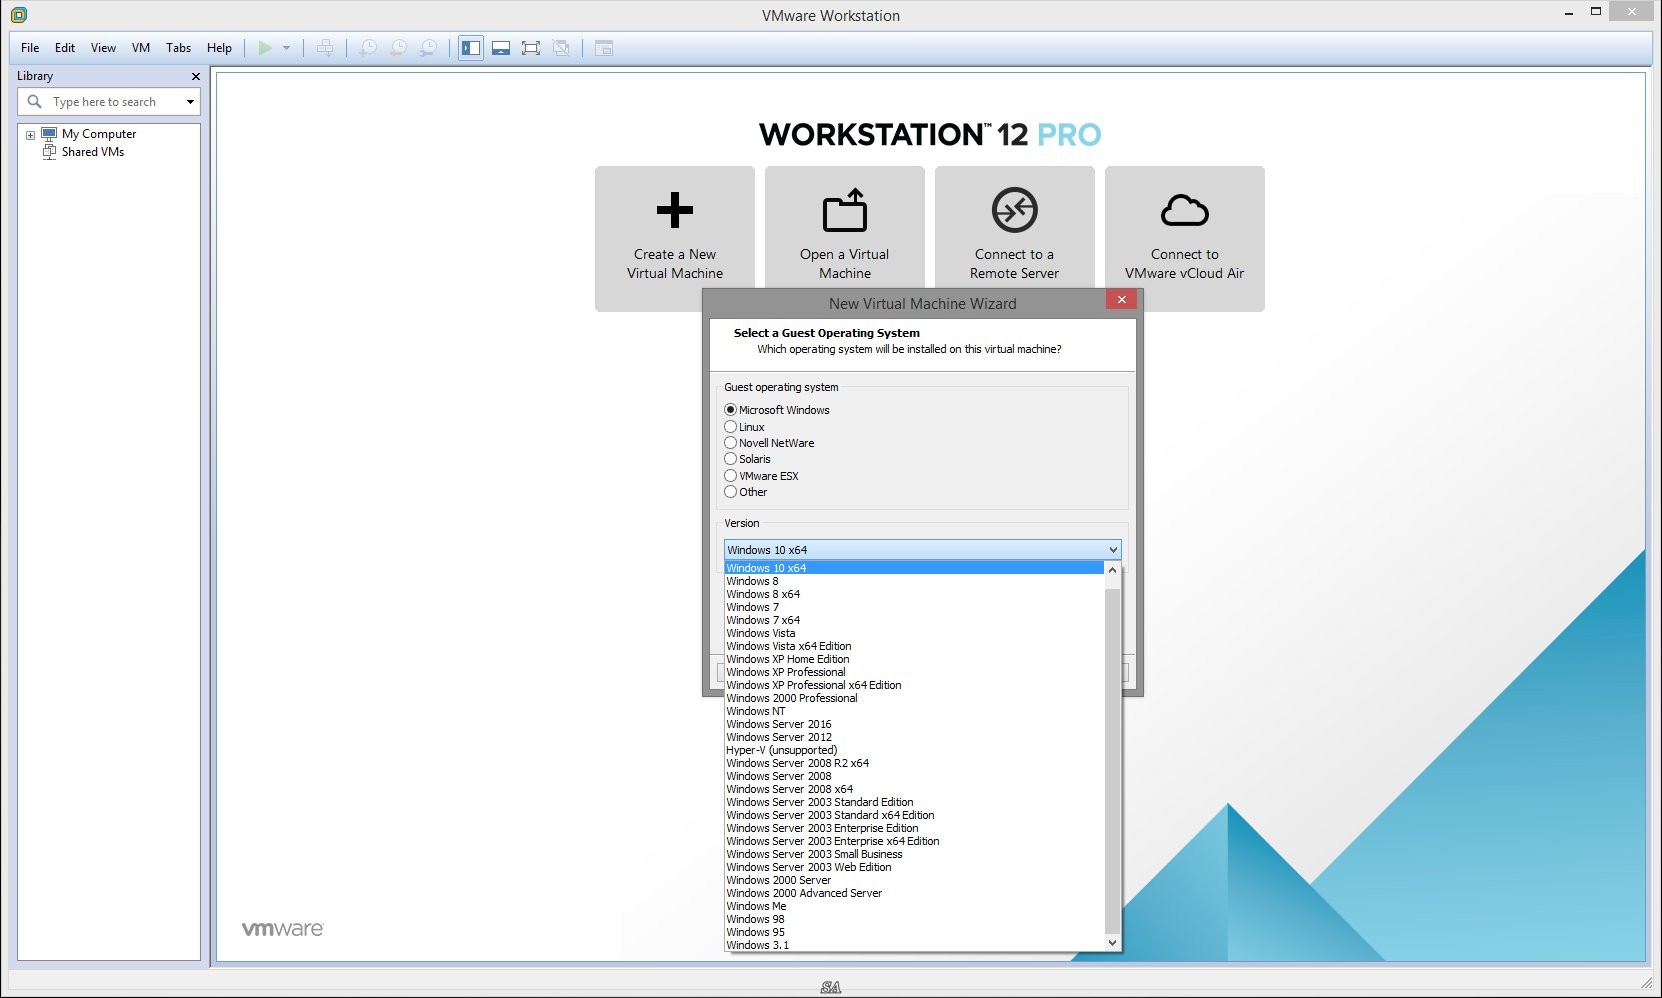This screenshot has height=998, width=1662.
Task: Click the down arrow of the version list scrollbar
Action: point(1112,943)
